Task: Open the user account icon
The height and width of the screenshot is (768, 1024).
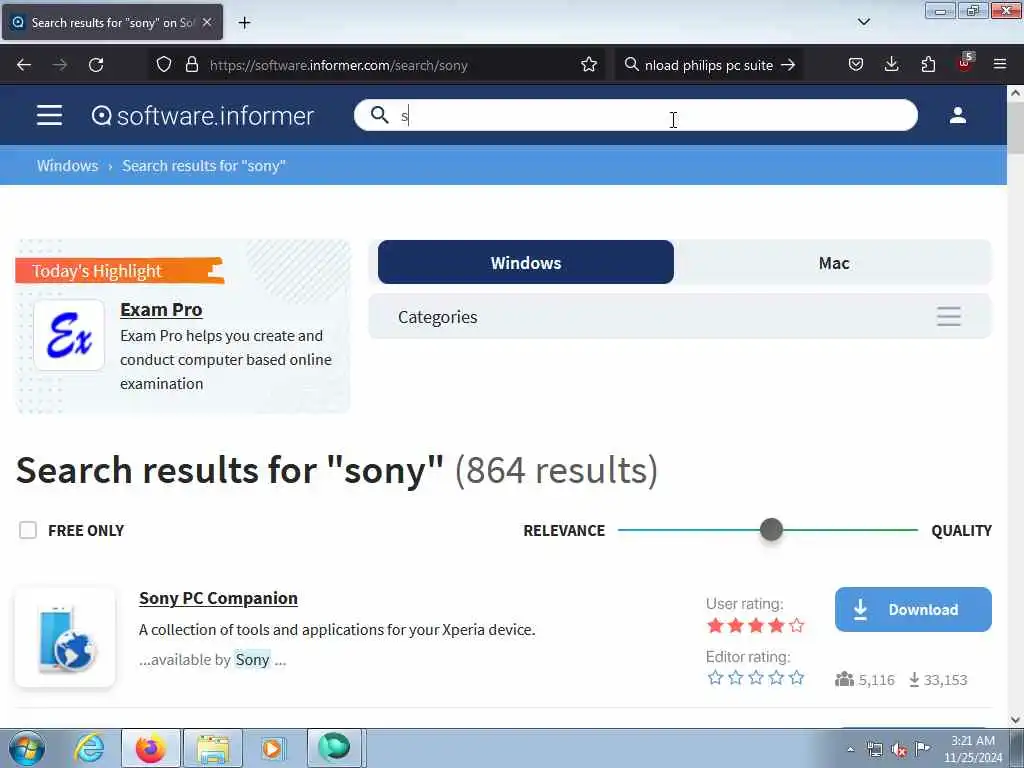Action: (x=957, y=115)
